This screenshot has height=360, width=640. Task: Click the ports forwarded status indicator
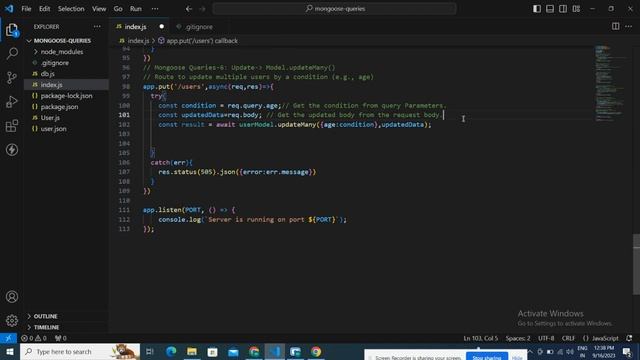[60, 338]
